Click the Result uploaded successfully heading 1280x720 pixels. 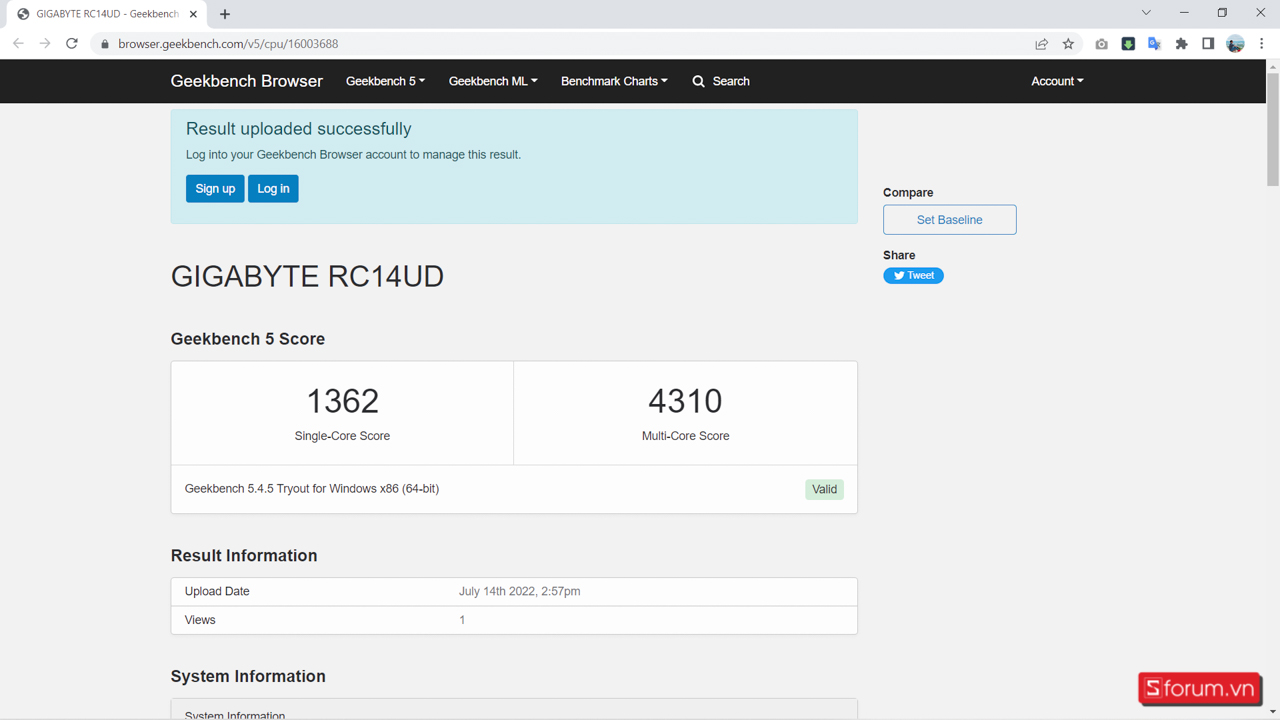pos(299,129)
